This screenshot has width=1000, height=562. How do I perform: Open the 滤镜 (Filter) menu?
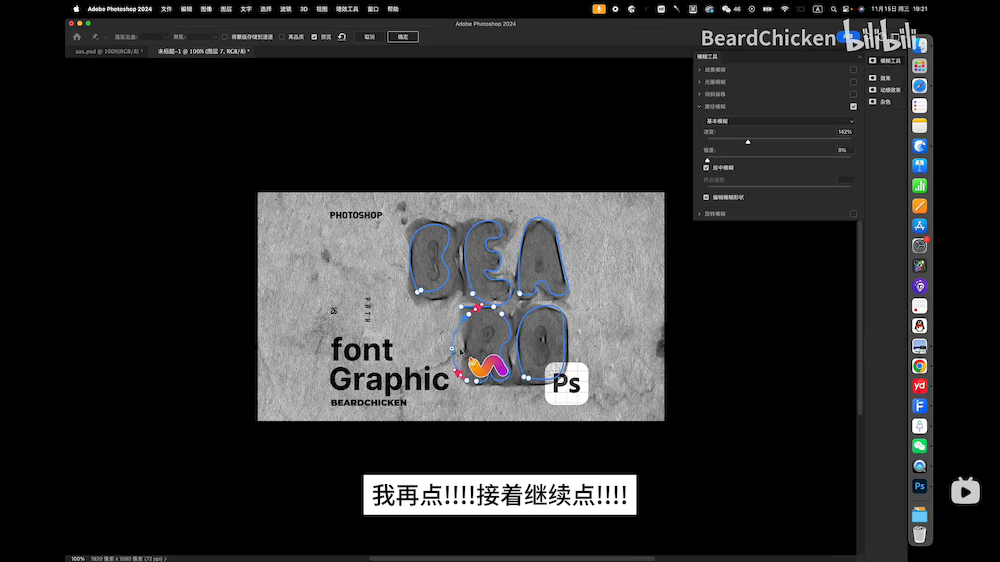[286, 8]
